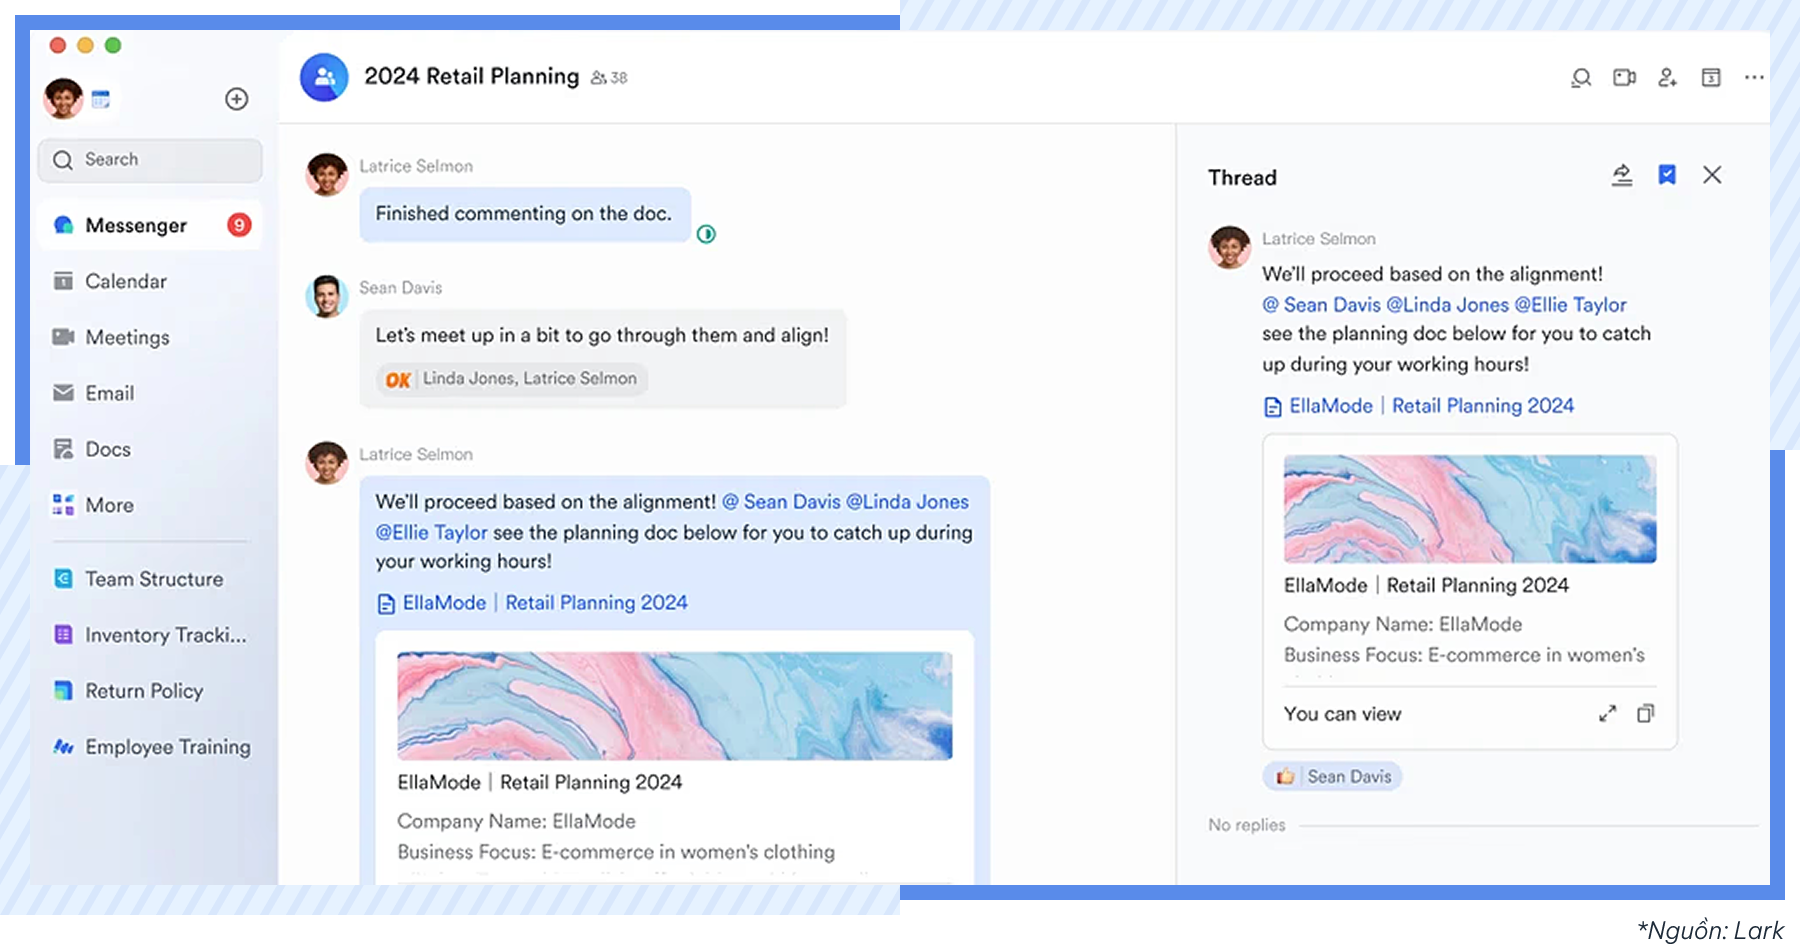Click the 'Finished commenting on the doc.' message
Image resolution: width=1800 pixels, height=945 pixels.
coord(525,214)
